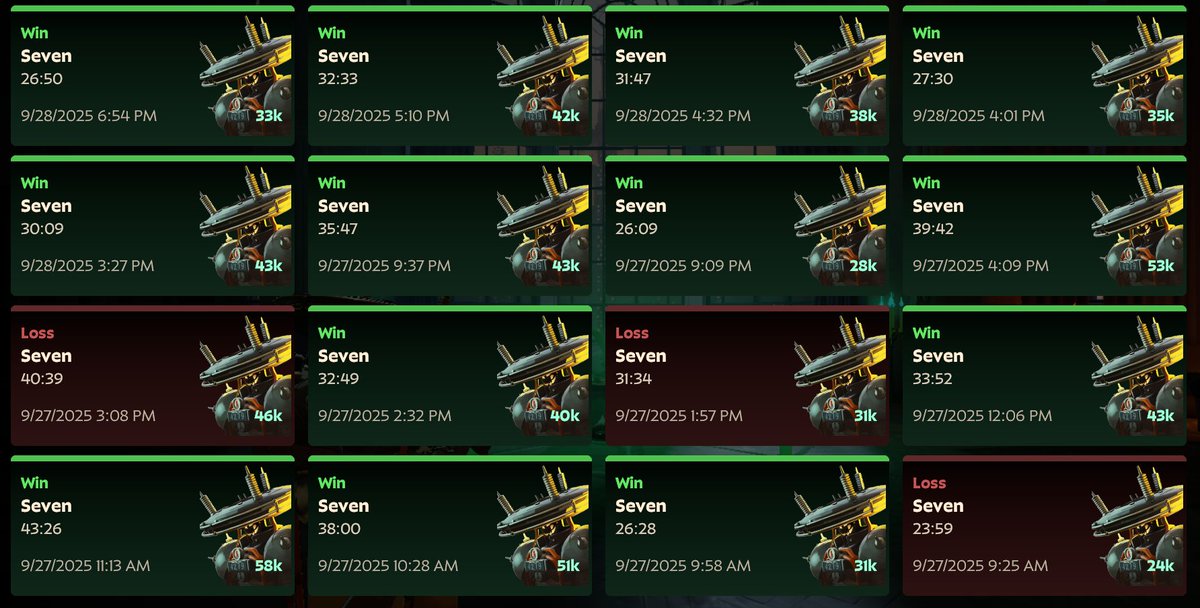1200x608 pixels.
Task: Open the 35:47 win match card
Action: 450,225
